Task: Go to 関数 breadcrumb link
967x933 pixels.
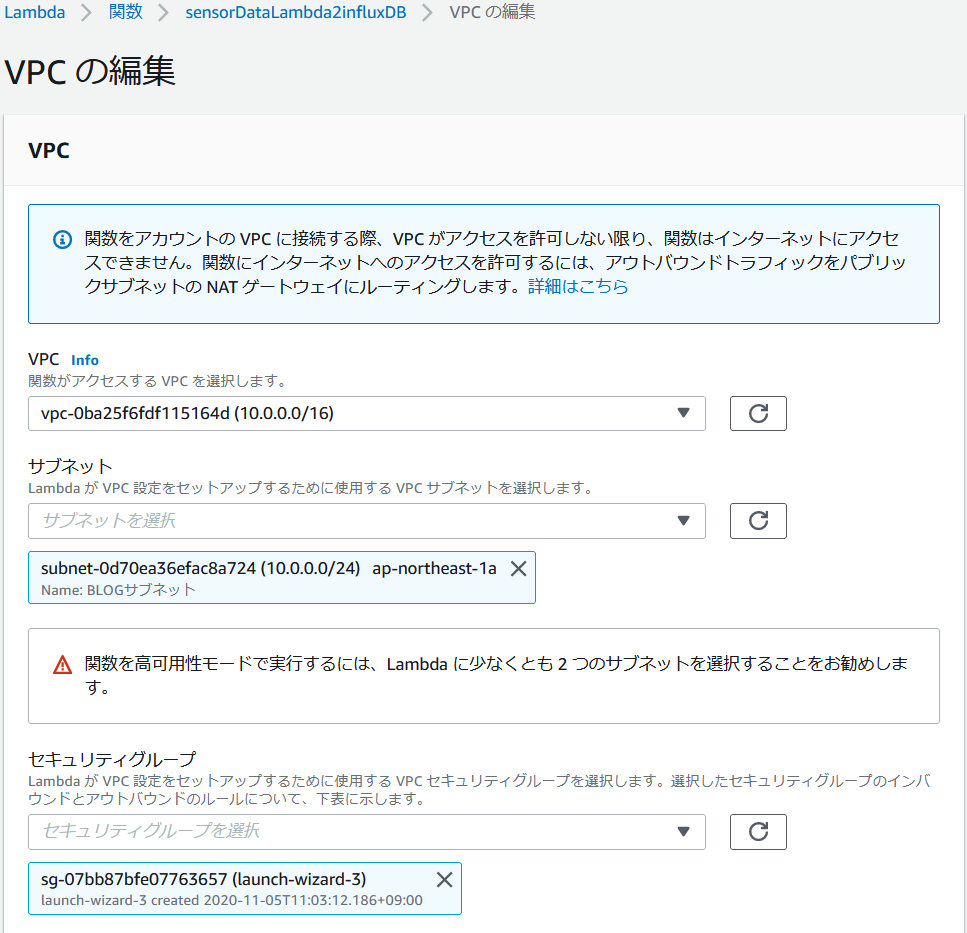Action: click(126, 12)
